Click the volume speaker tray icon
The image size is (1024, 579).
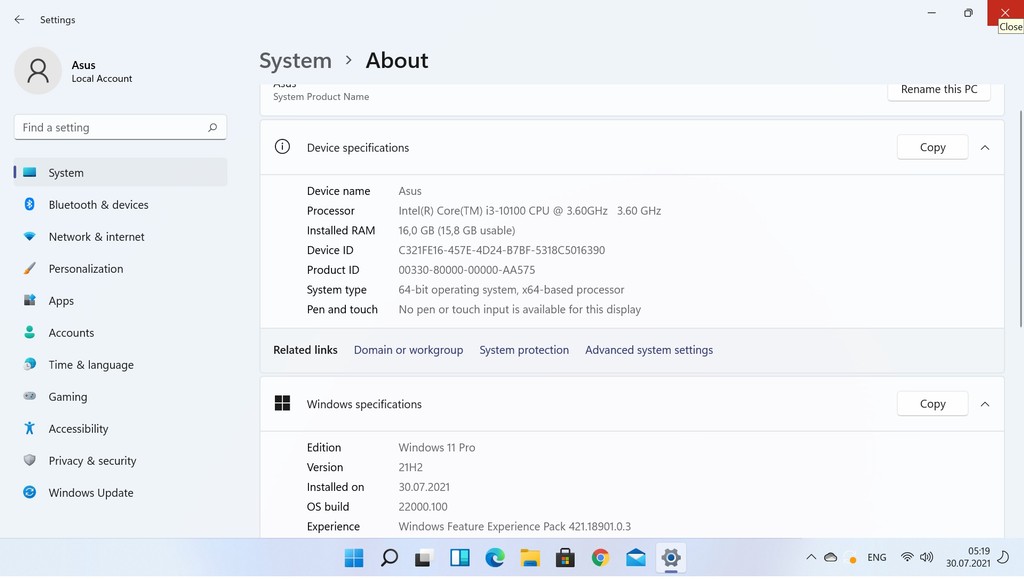coord(926,557)
